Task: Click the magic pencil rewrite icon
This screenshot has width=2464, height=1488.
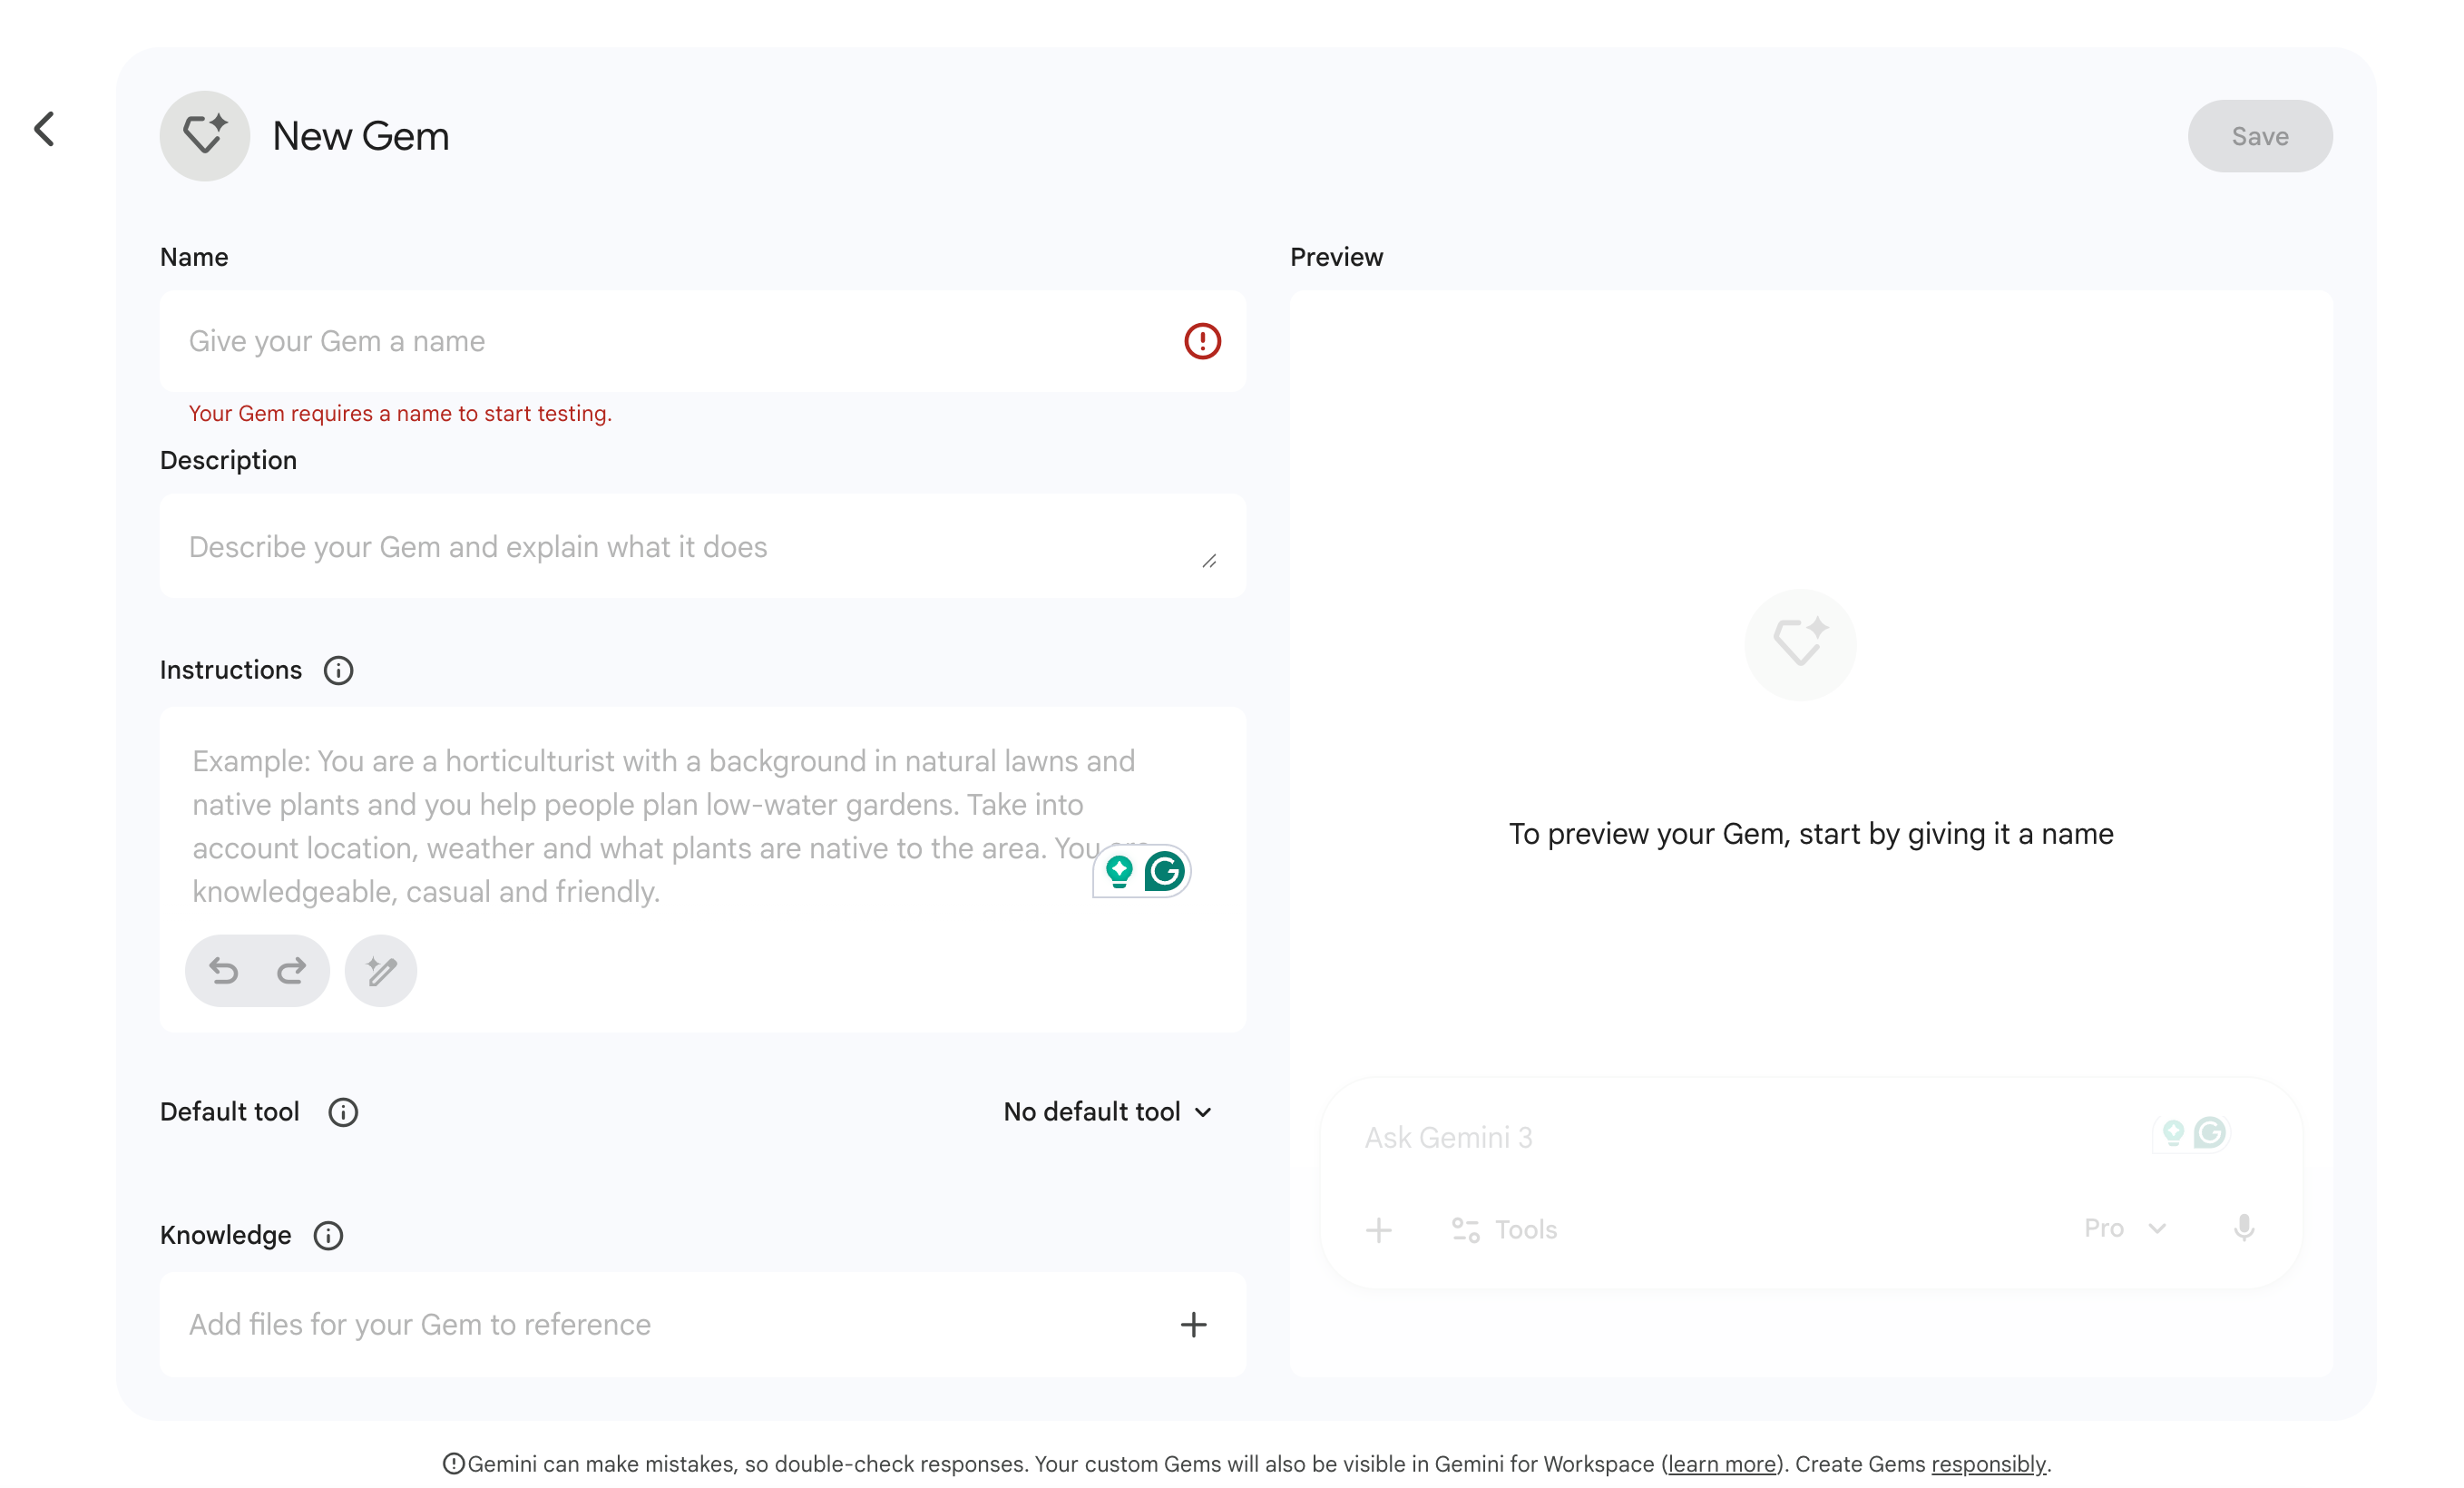Action: (x=381, y=971)
